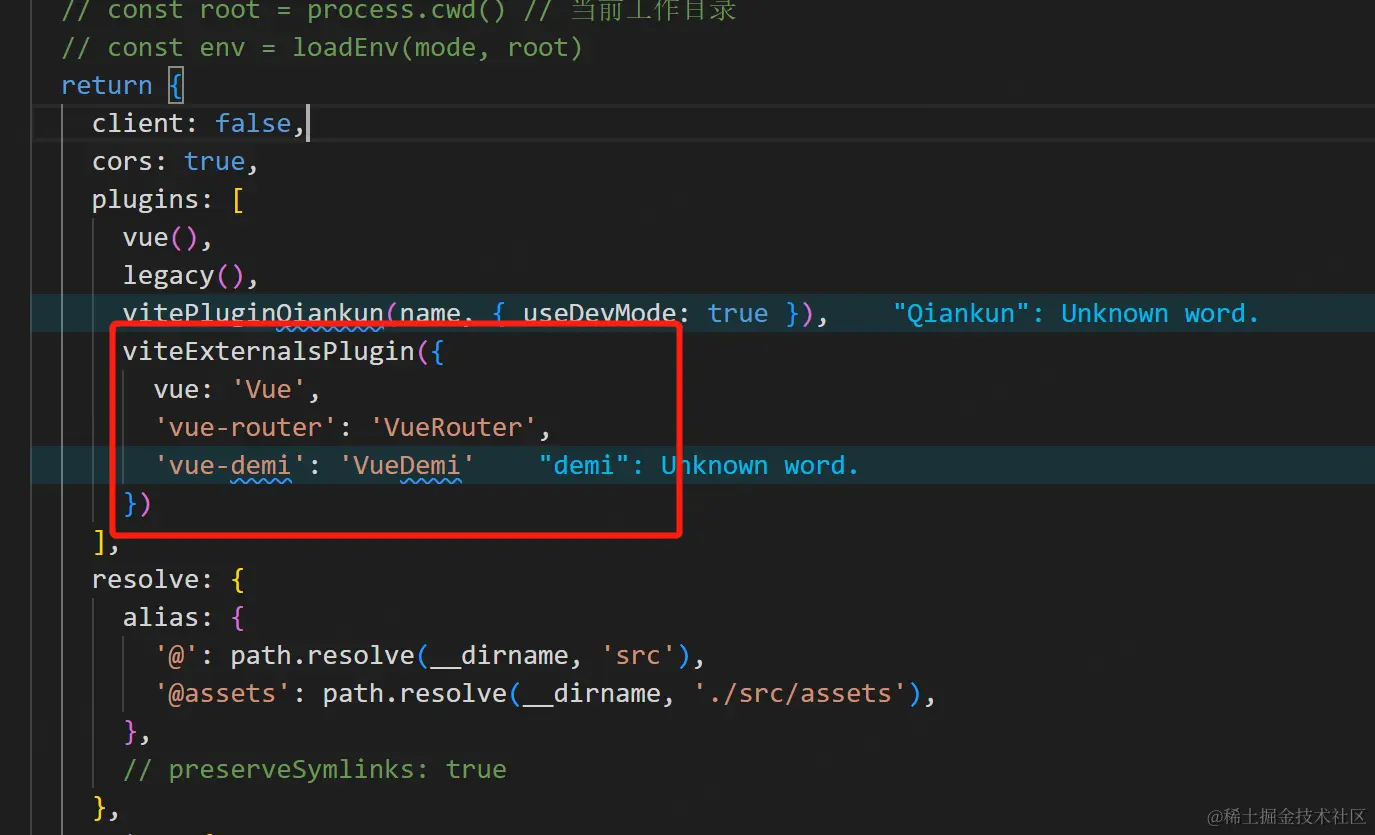The image size is (1375, 835).
Task: Click the 'vue-router' key string
Action: pos(245,427)
